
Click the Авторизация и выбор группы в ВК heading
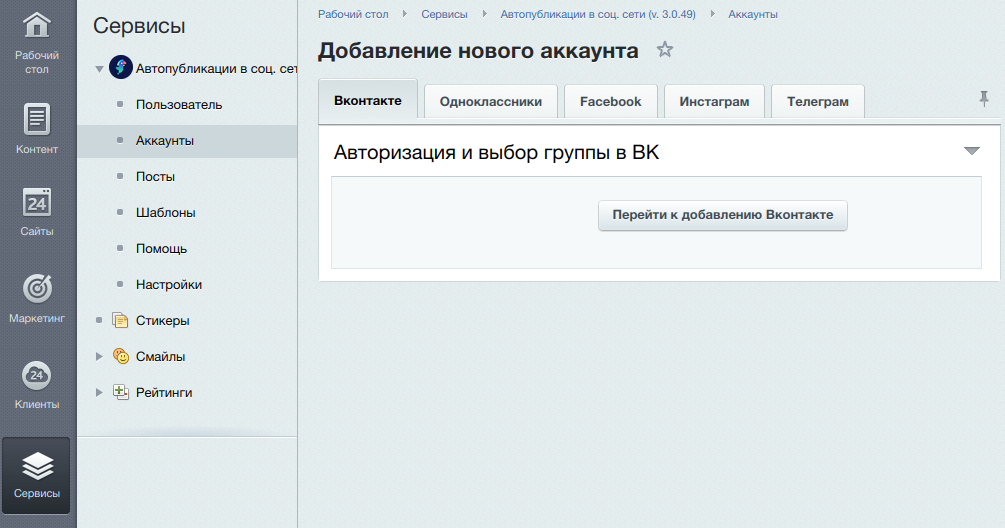point(496,153)
